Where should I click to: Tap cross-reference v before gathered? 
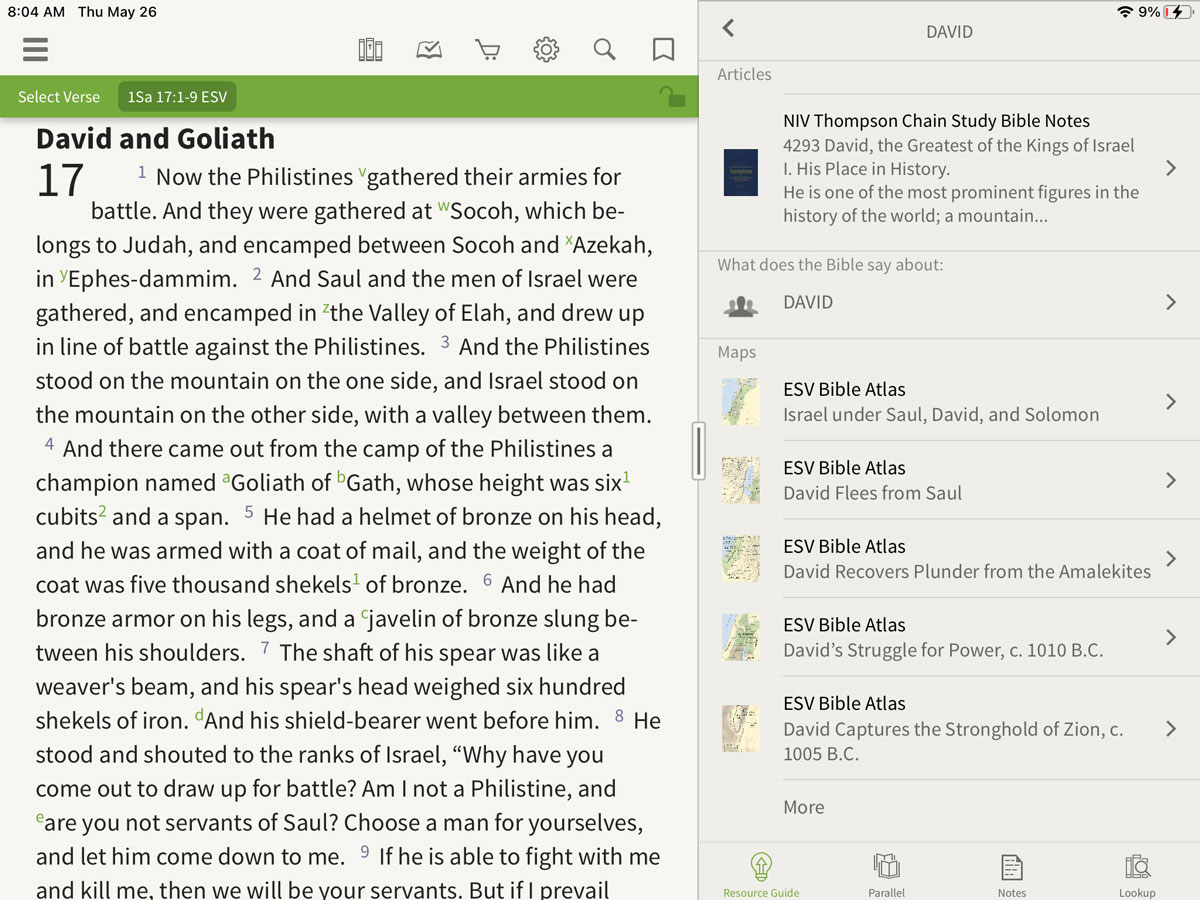(x=362, y=172)
